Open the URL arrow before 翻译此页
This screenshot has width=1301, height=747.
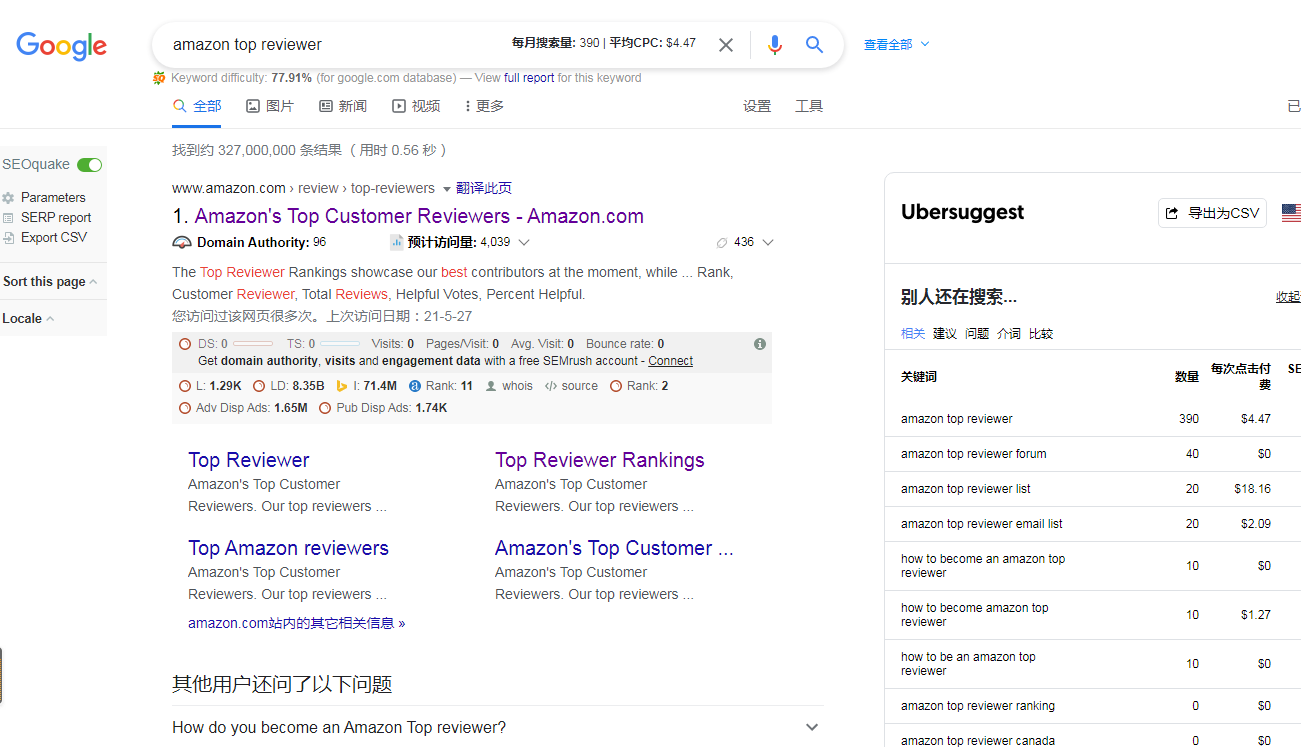447,189
